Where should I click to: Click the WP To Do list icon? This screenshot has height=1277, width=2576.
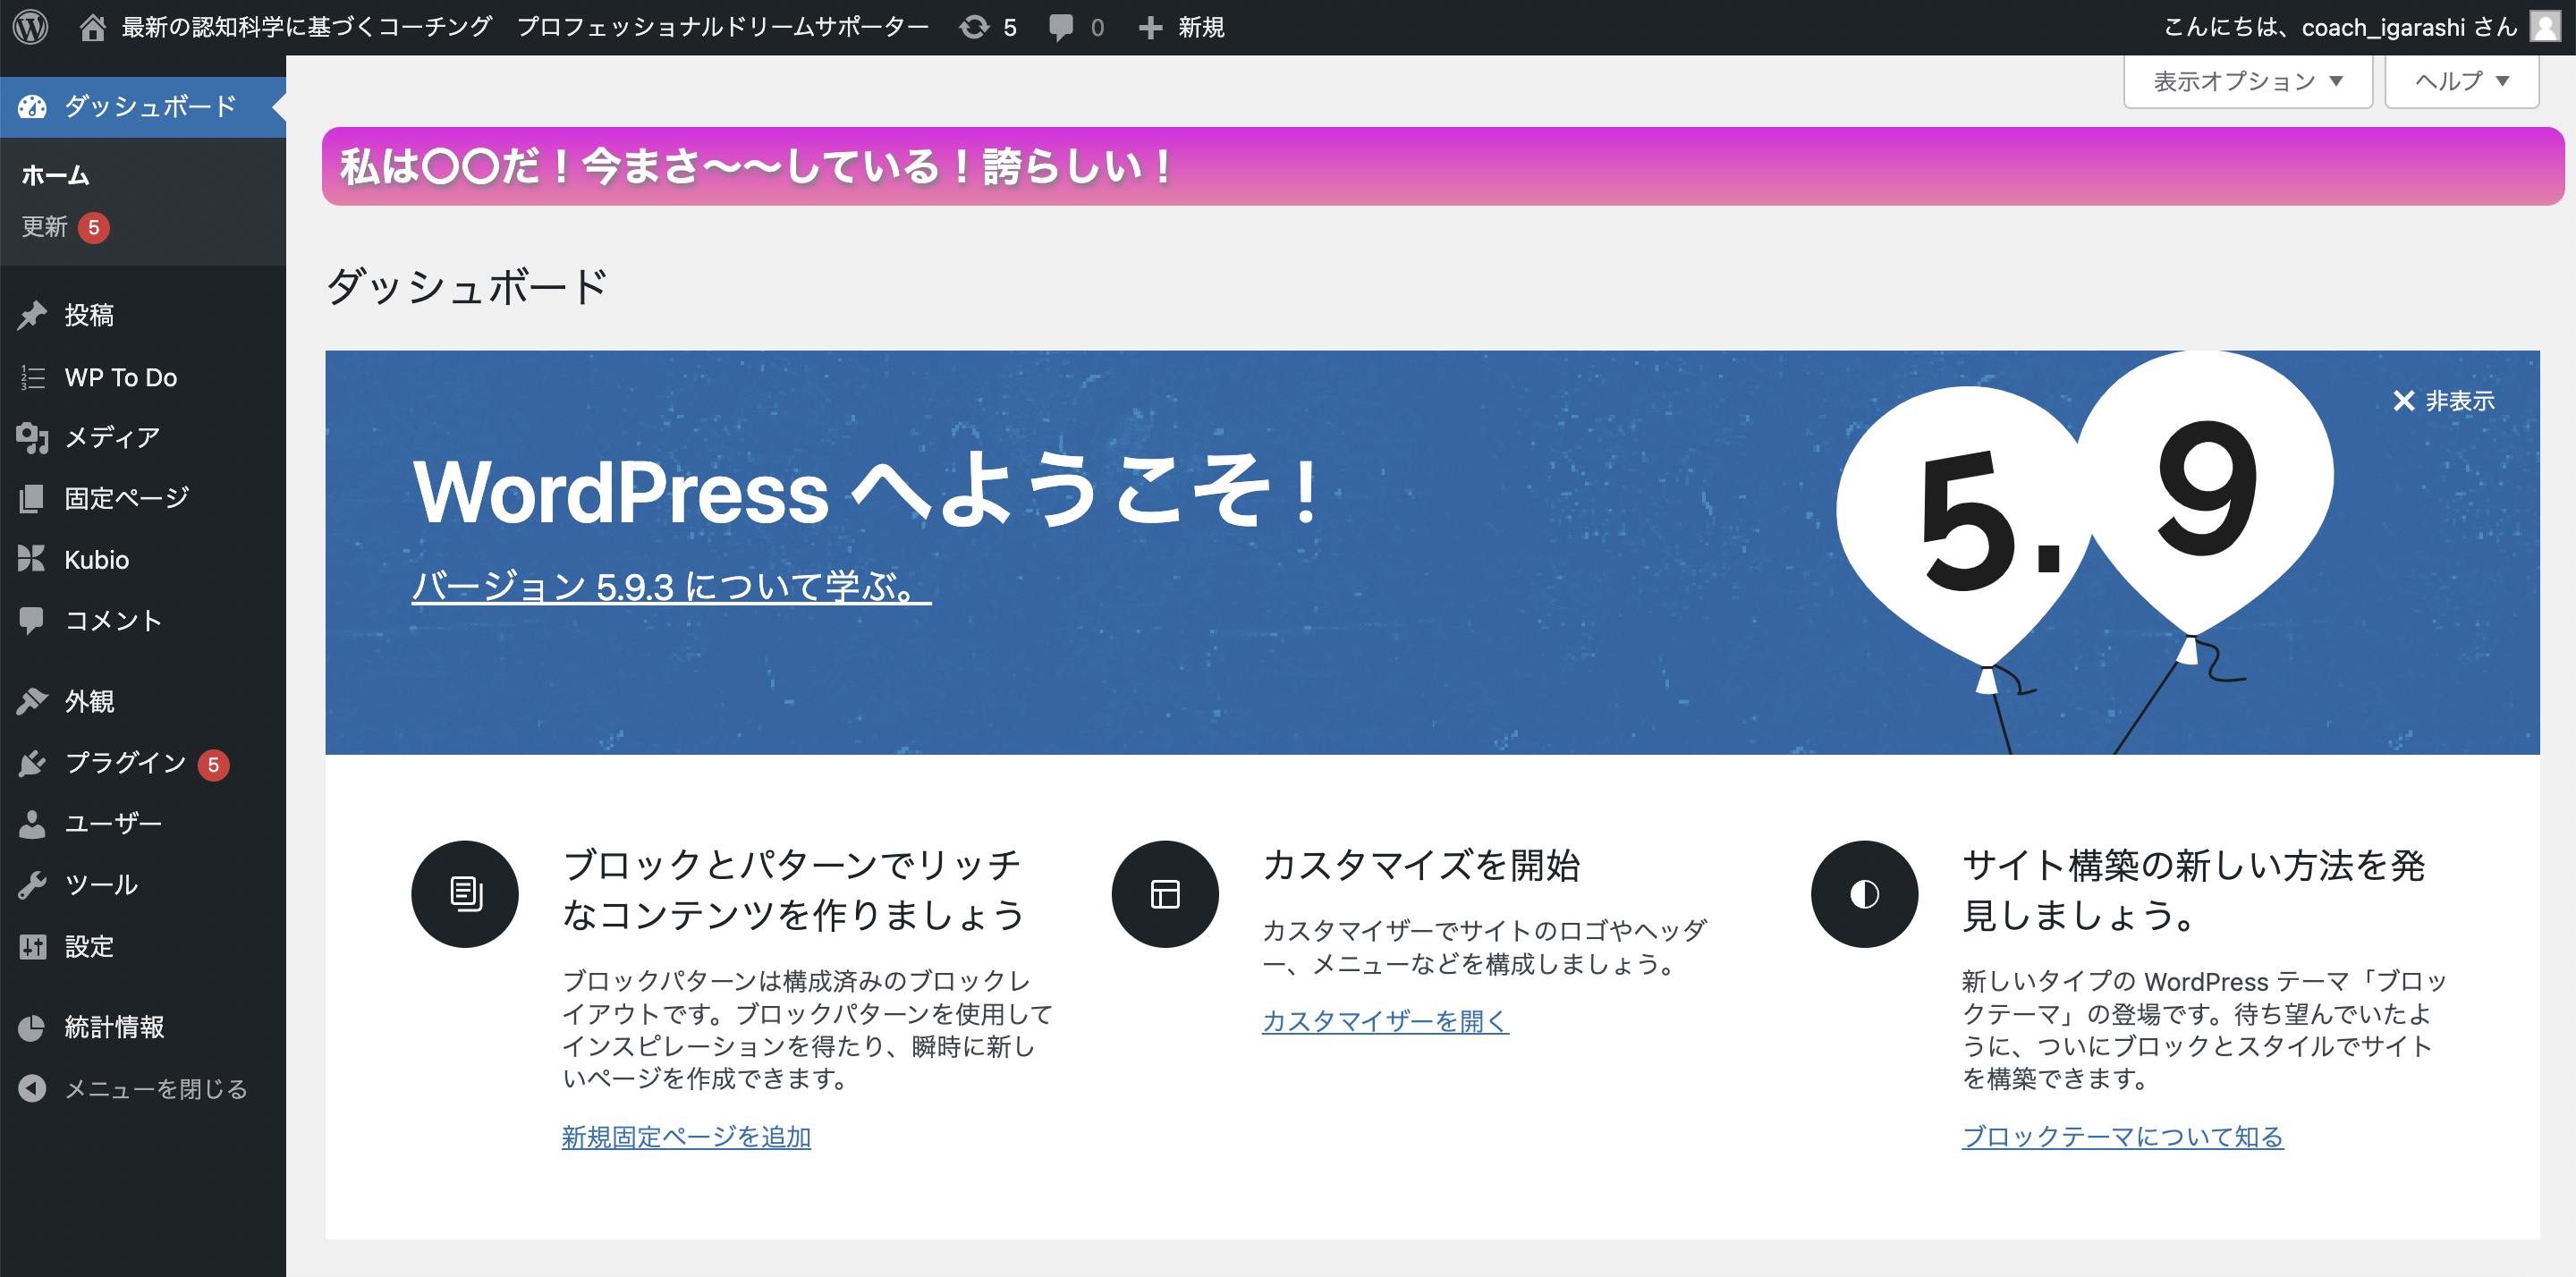[32, 377]
